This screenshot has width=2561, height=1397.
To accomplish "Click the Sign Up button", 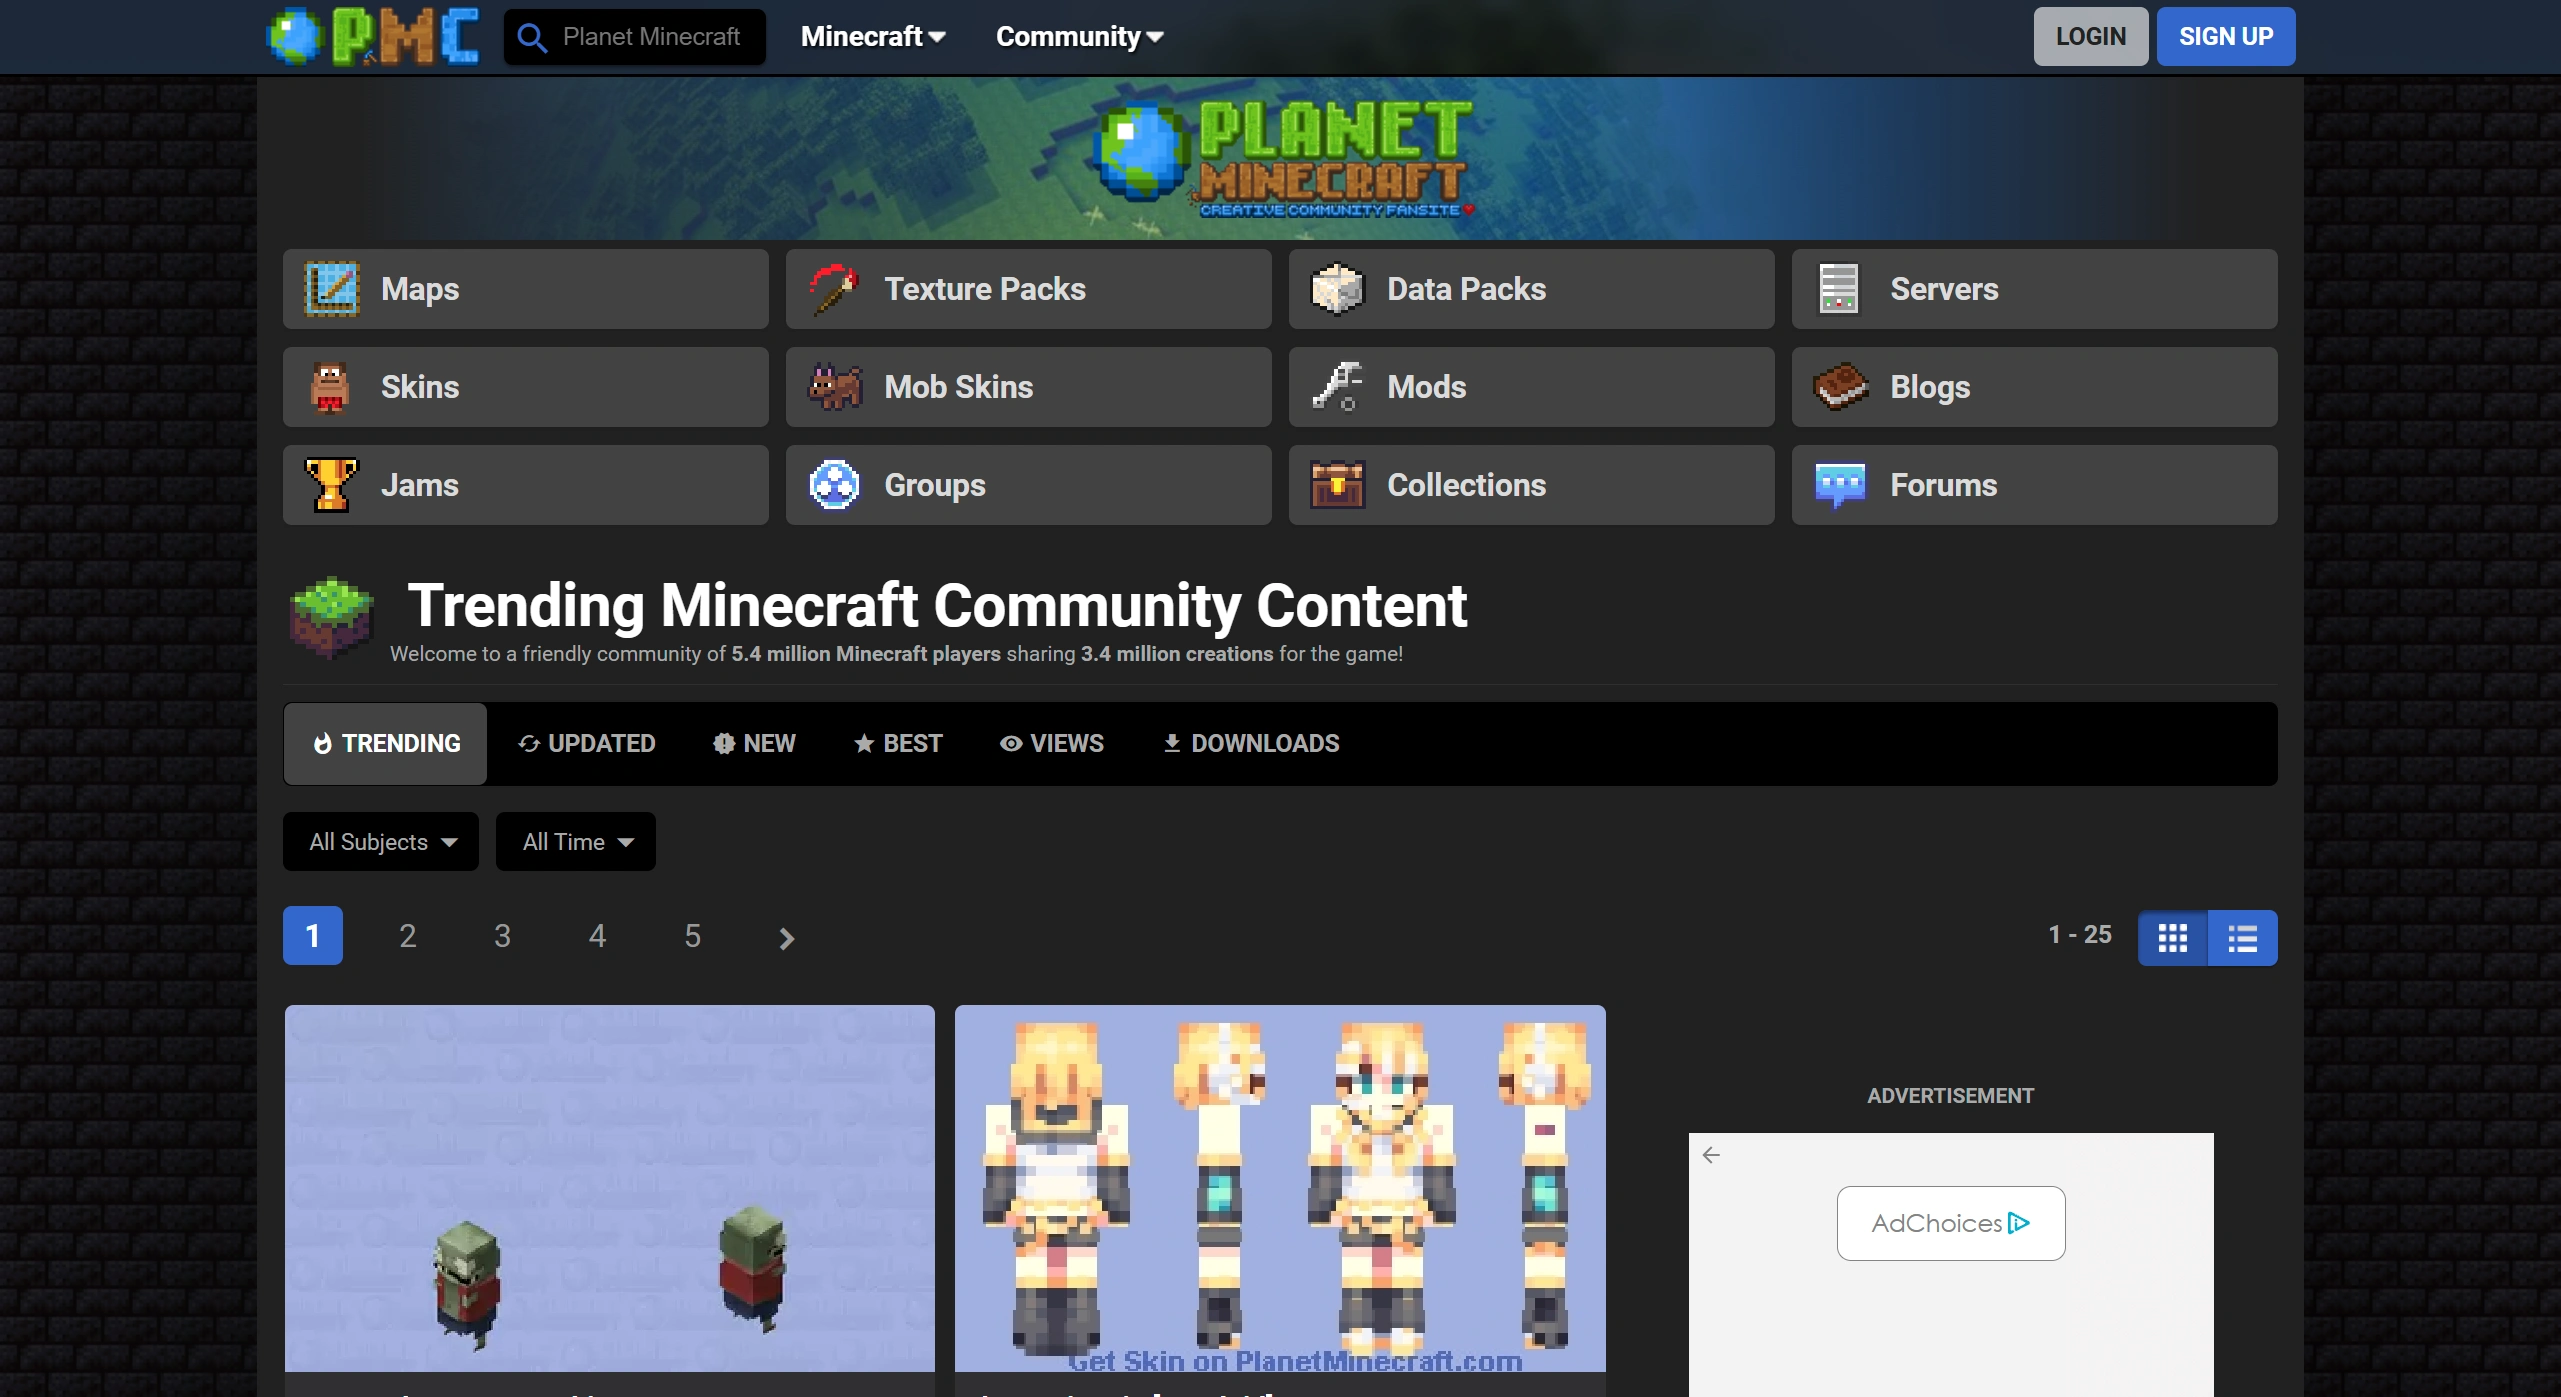I will pyautogui.click(x=2226, y=37).
